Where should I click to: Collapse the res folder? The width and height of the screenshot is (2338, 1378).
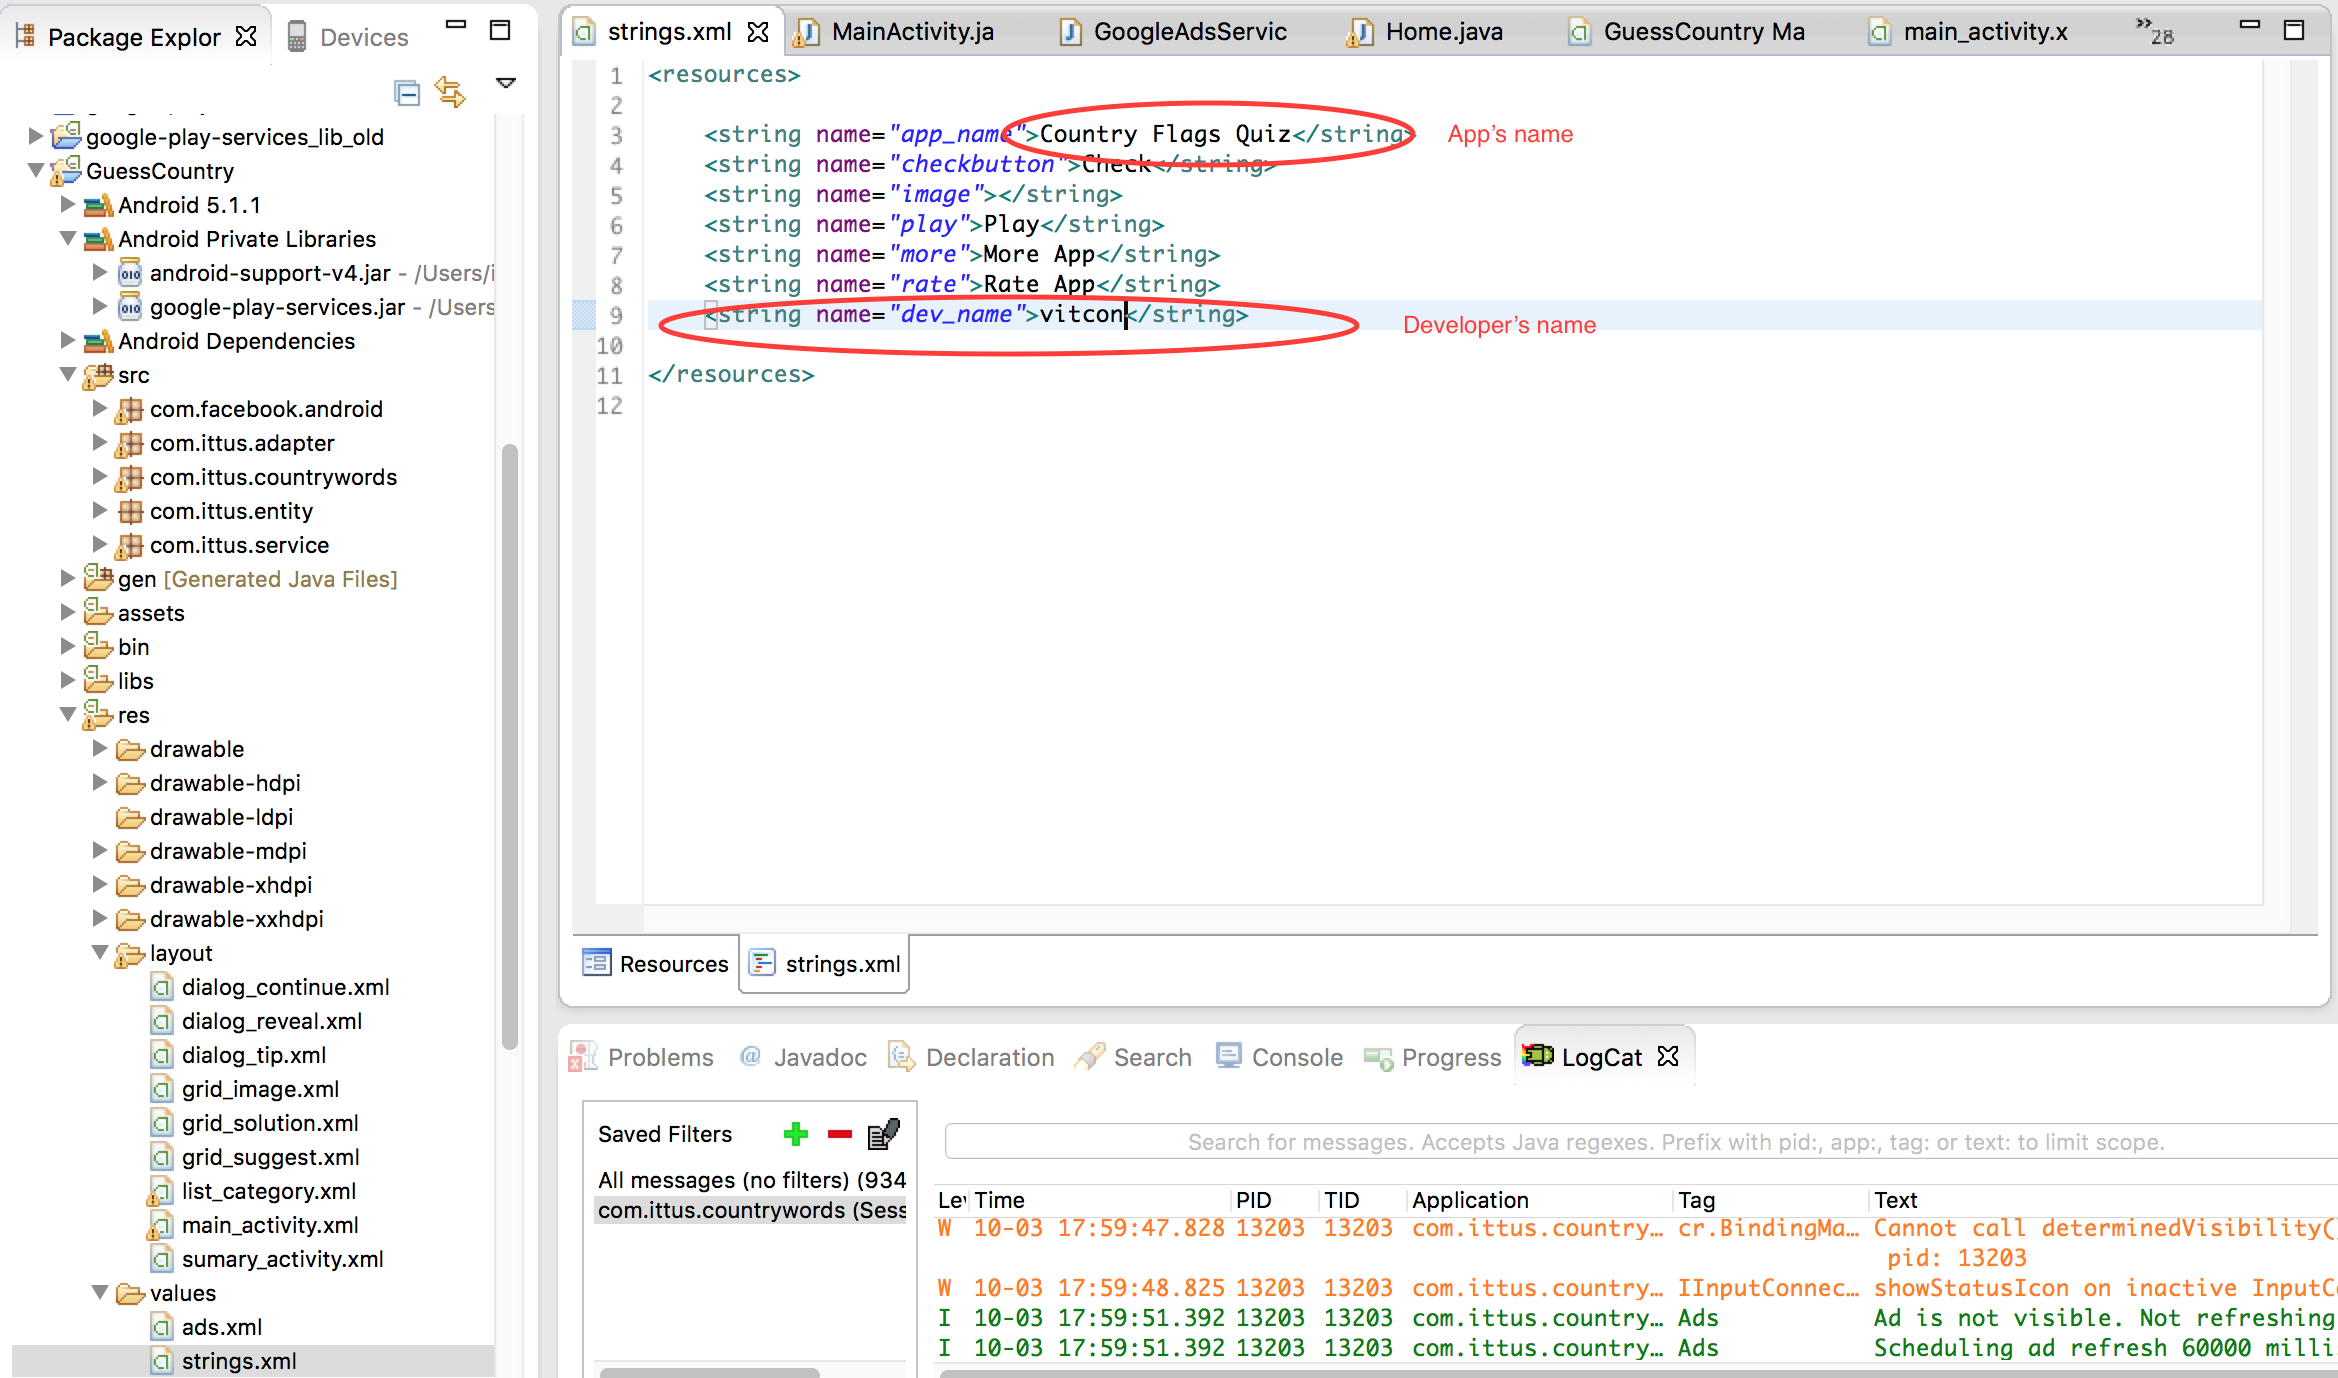click(x=68, y=714)
